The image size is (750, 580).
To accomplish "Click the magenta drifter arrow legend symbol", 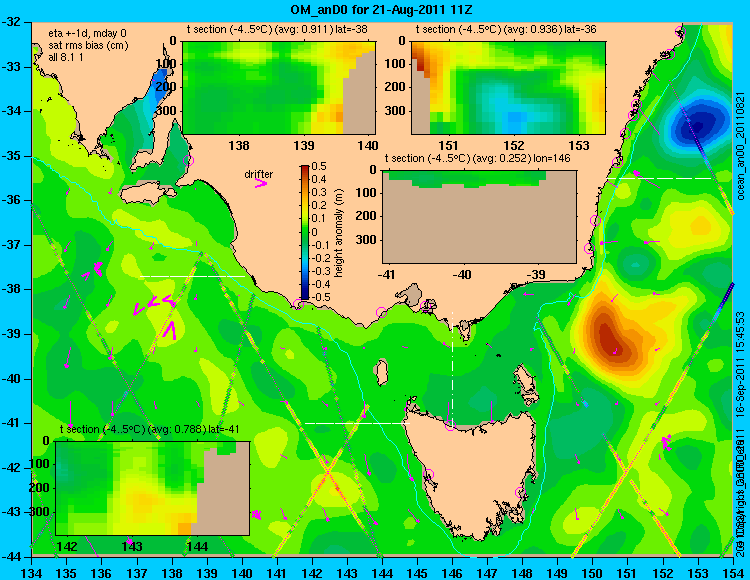I will coord(261,183).
